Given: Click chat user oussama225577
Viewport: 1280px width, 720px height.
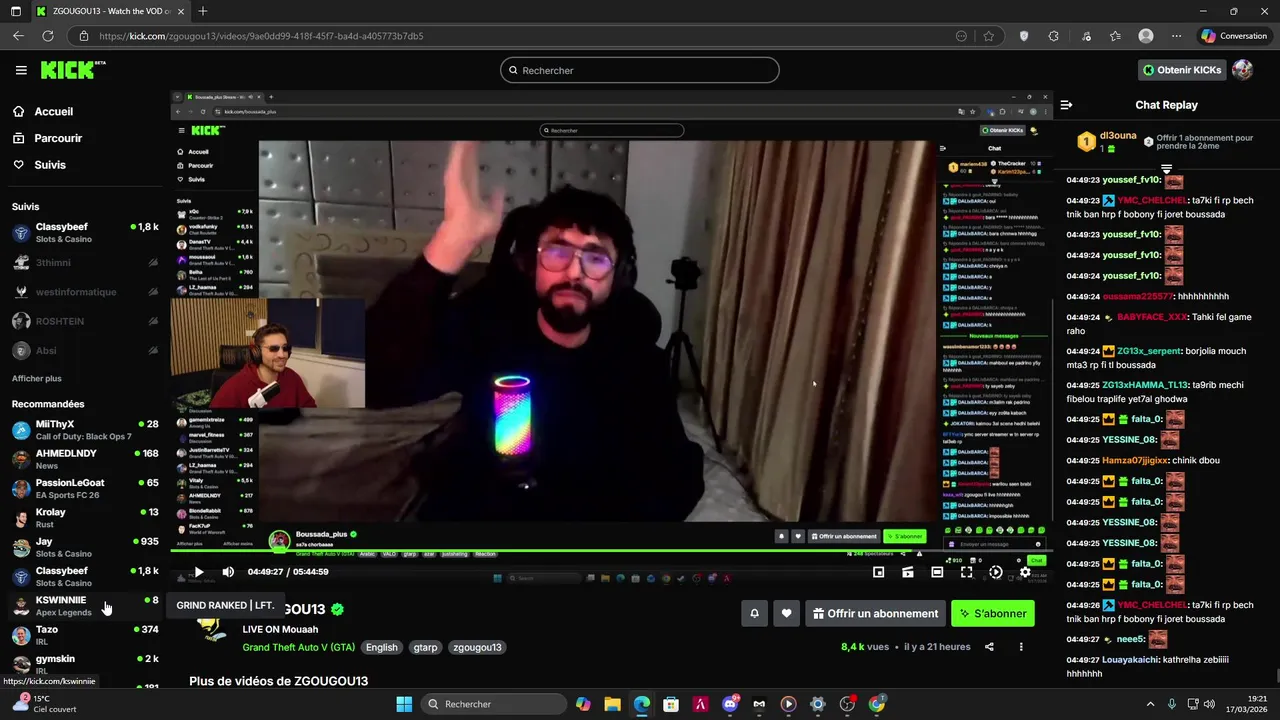Looking at the screenshot, I should (x=1137, y=296).
